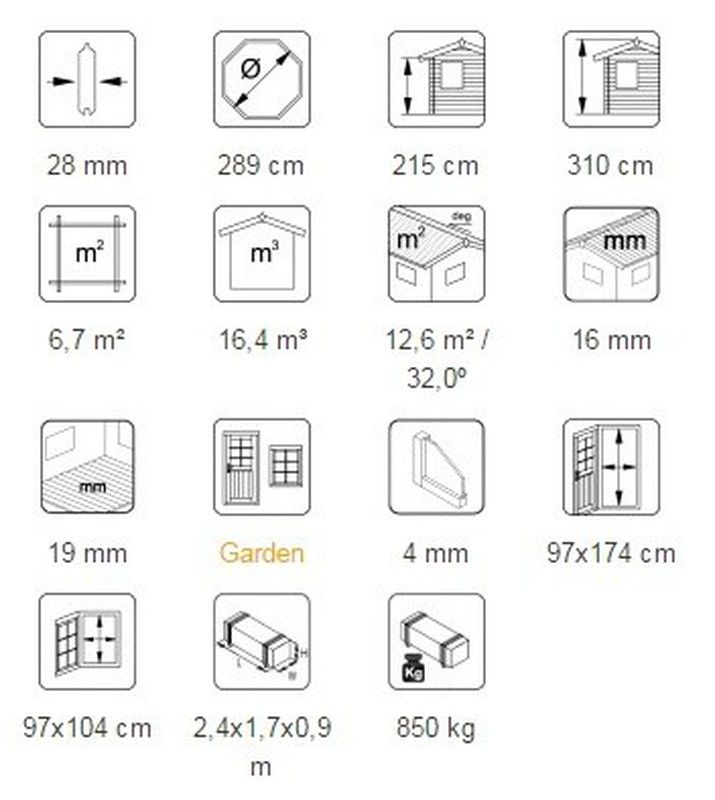Click the 289 cm diameter label

[261, 166]
